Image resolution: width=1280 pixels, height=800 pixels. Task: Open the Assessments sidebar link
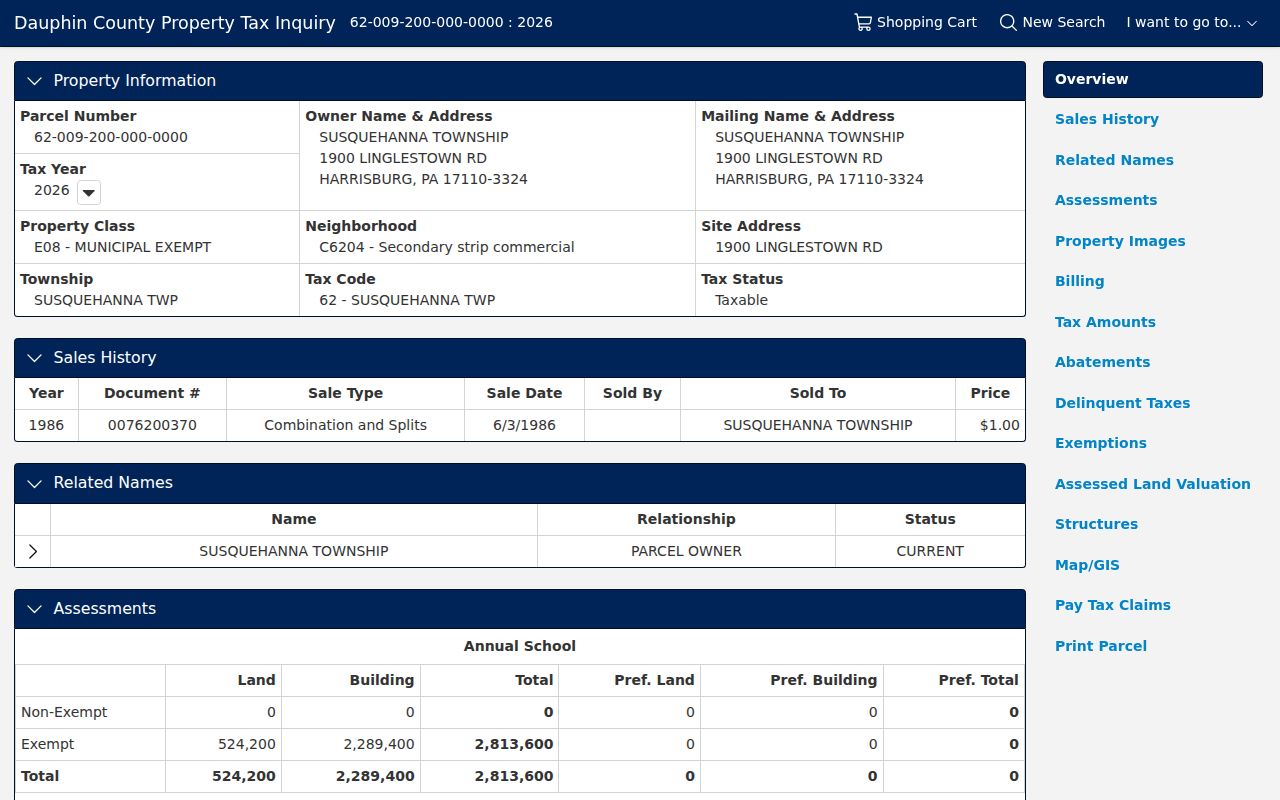pyautogui.click(x=1105, y=200)
